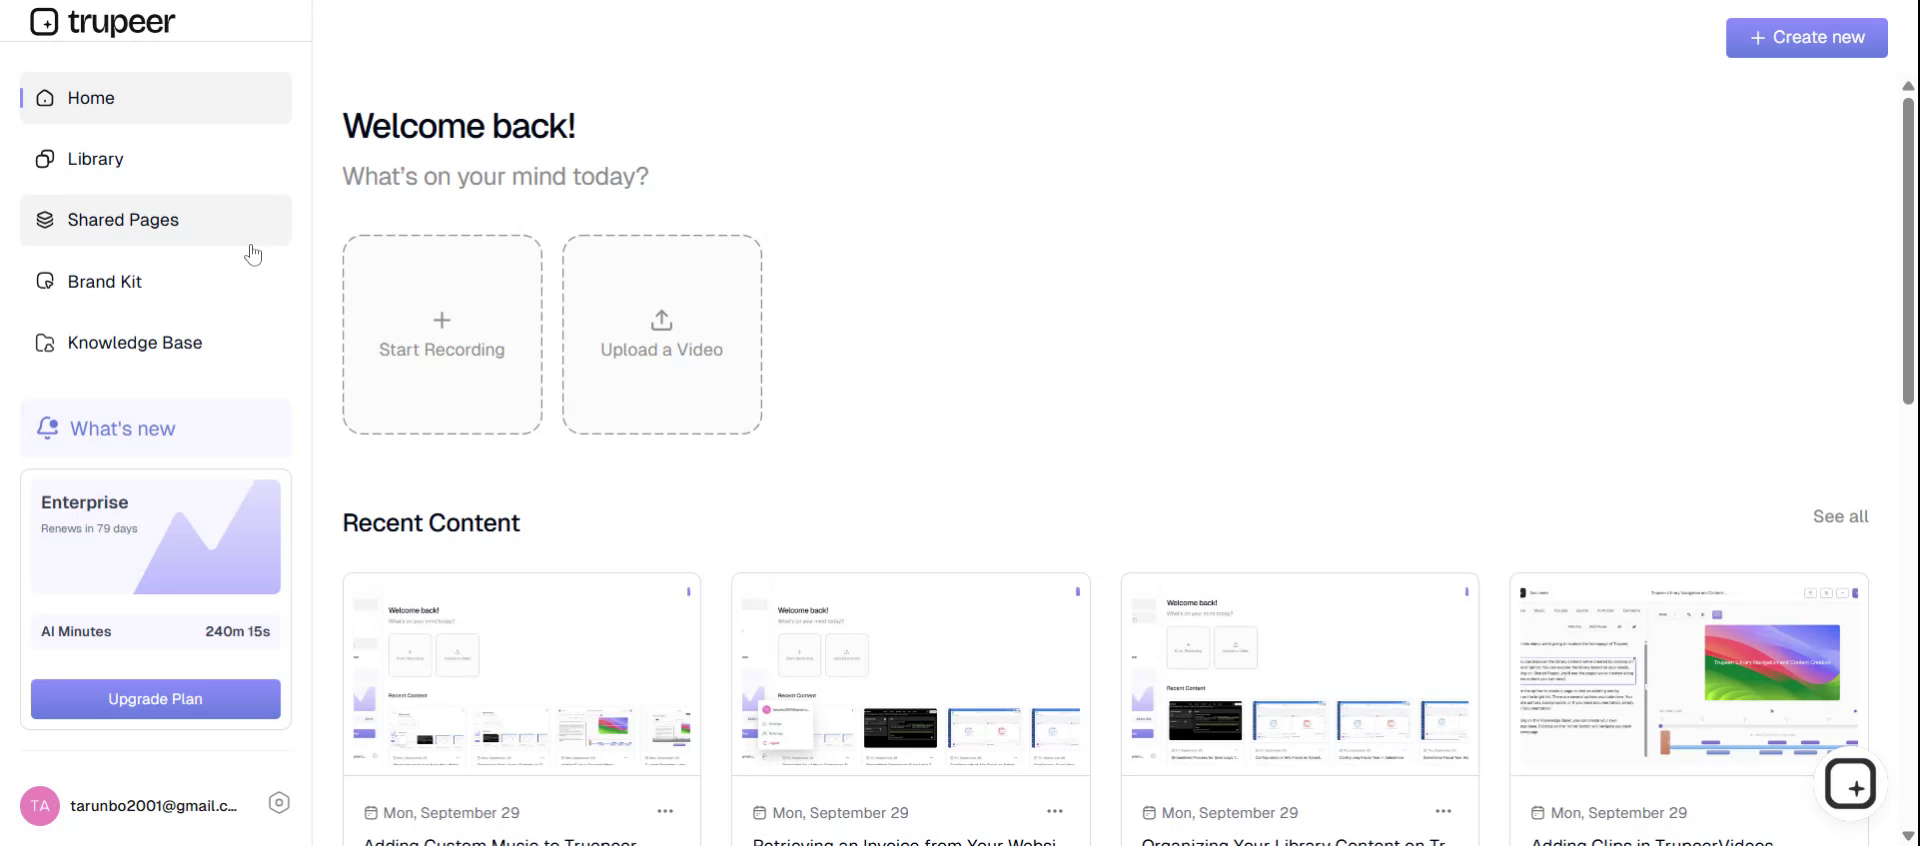Image resolution: width=1920 pixels, height=846 pixels.
Task: Click the Start Recording card
Action: (442, 335)
